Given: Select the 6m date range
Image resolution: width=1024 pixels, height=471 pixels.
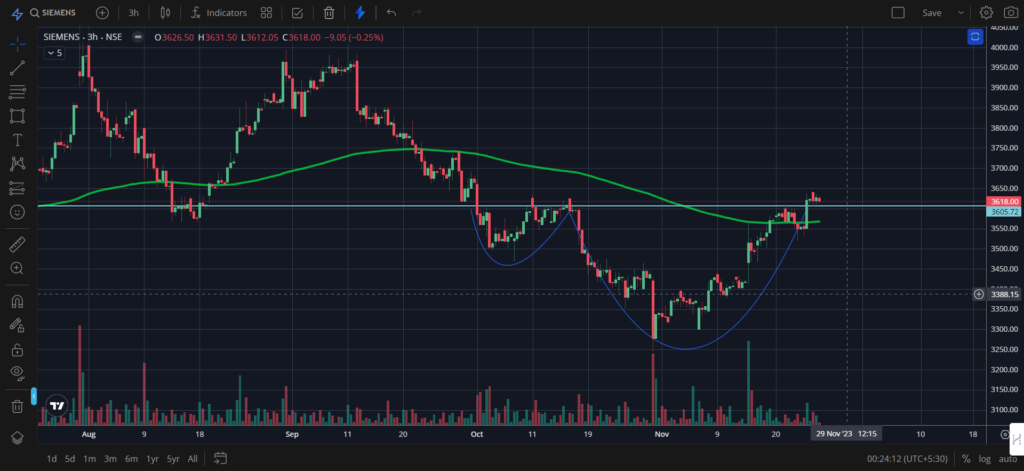Looking at the screenshot, I should coord(131,459).
